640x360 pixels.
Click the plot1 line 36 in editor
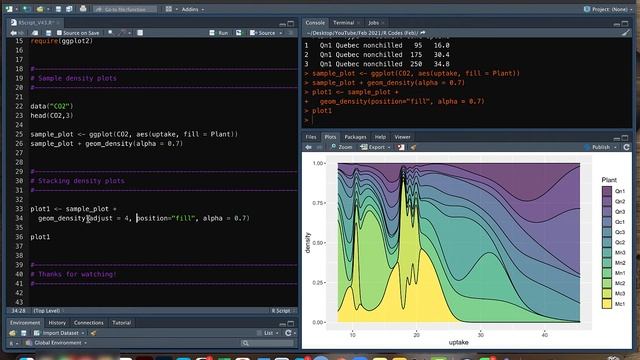tap(40, 237)
